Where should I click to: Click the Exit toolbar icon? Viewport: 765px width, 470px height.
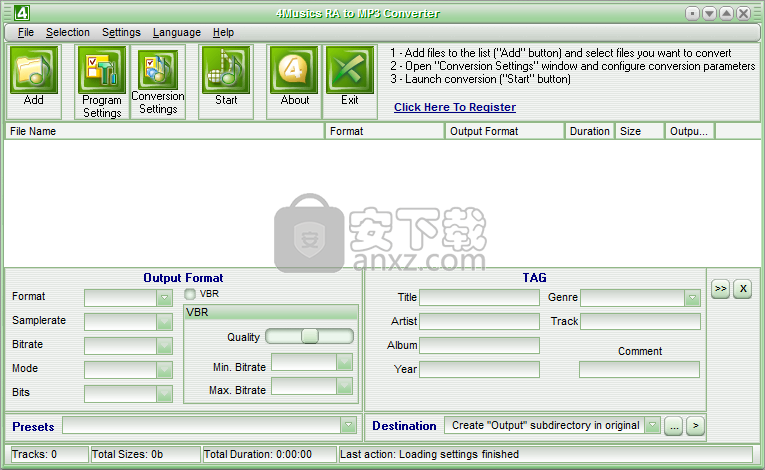click(x=350, y=71)
